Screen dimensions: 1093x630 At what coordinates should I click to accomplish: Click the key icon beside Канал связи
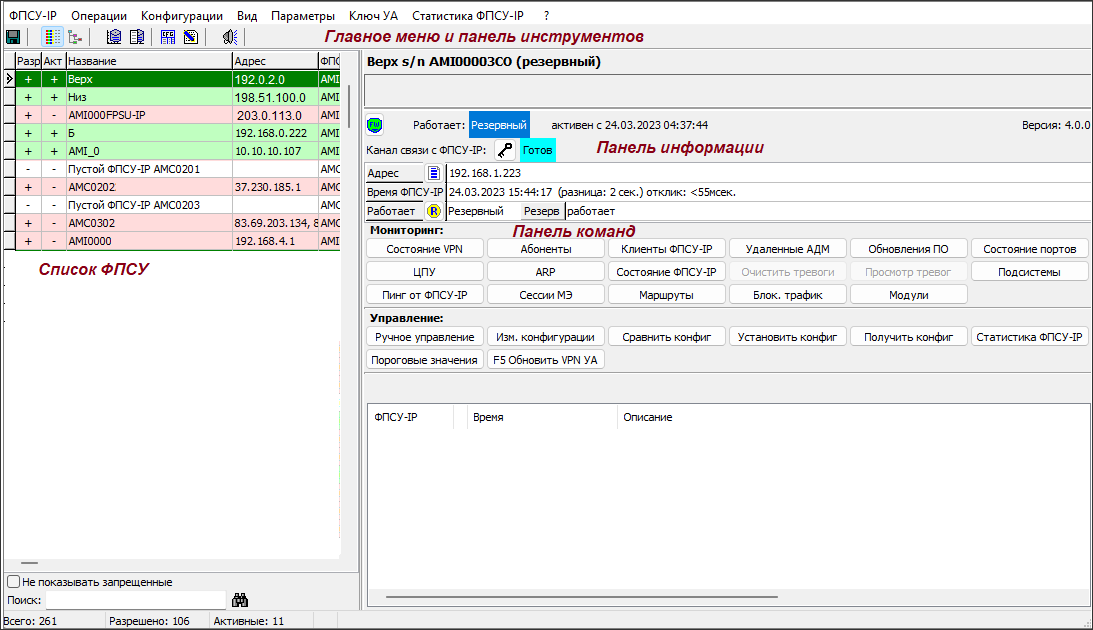tap(505, 149)
